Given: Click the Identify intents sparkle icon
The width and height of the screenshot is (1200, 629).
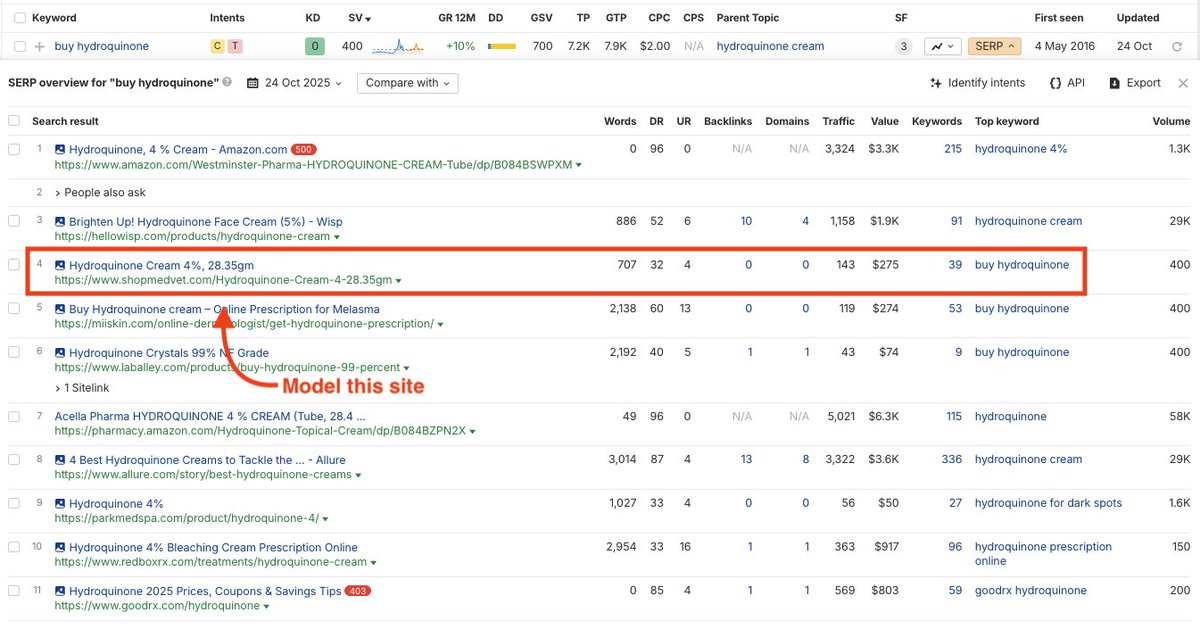Looking at the screenshot, I should coord(935,83).
